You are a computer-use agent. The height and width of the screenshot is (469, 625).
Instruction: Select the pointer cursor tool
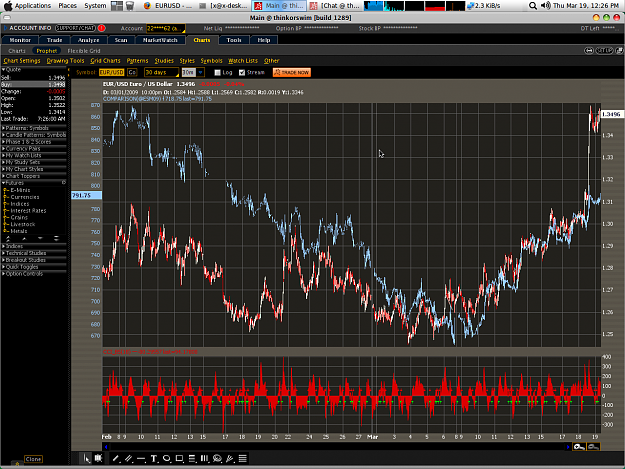coord(86,459)
